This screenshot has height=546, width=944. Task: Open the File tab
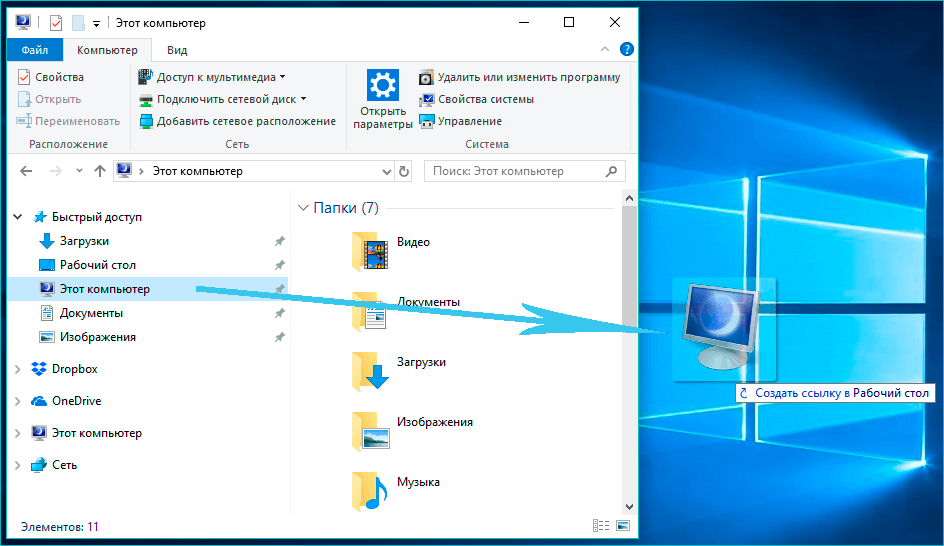[x=35, y=50]
